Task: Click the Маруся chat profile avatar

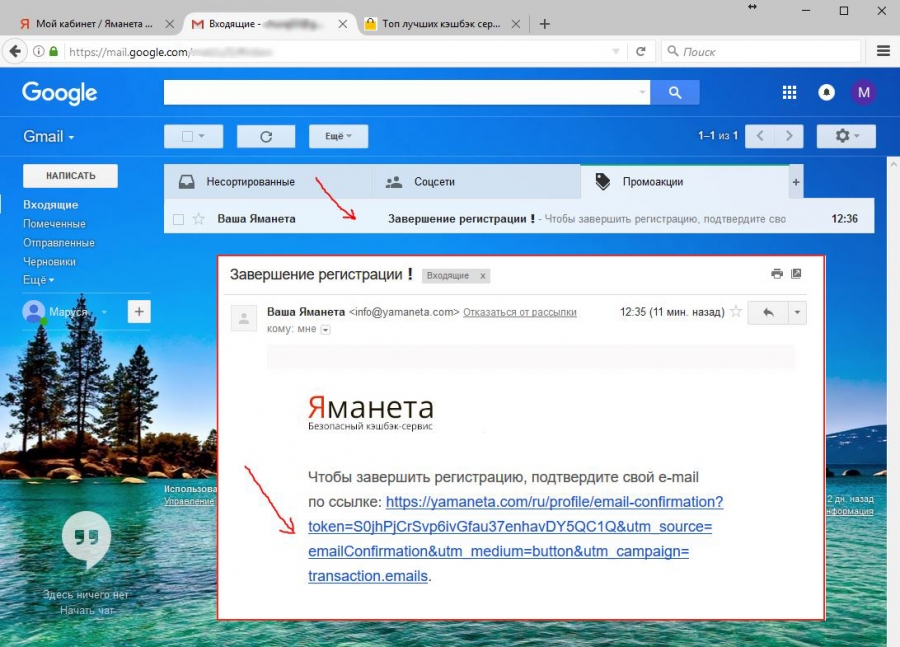Action: coord(34,312)
